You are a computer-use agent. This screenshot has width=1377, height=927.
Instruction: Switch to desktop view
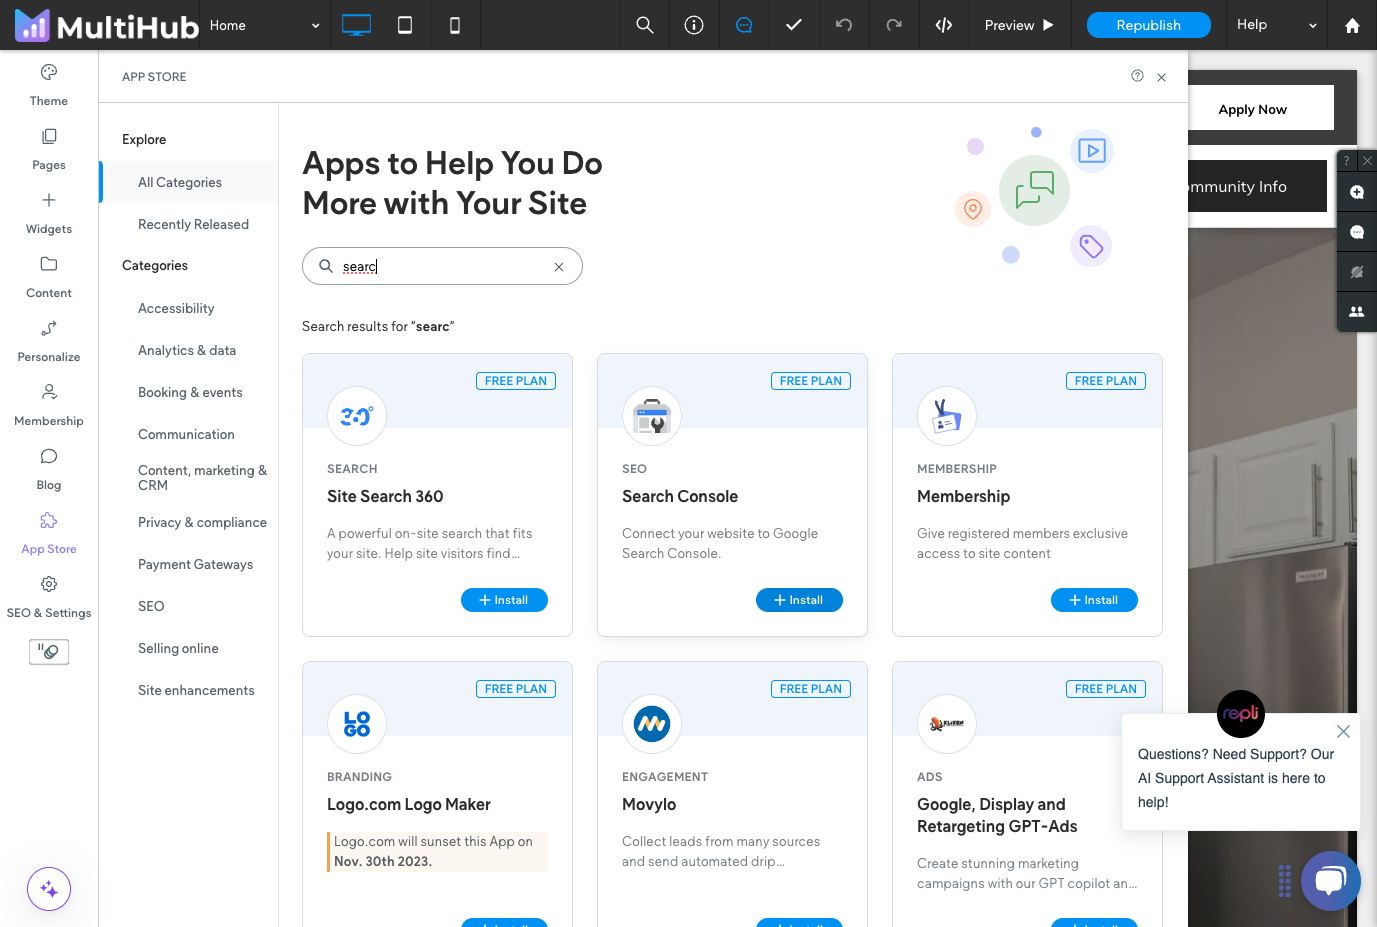coord(356,25)
